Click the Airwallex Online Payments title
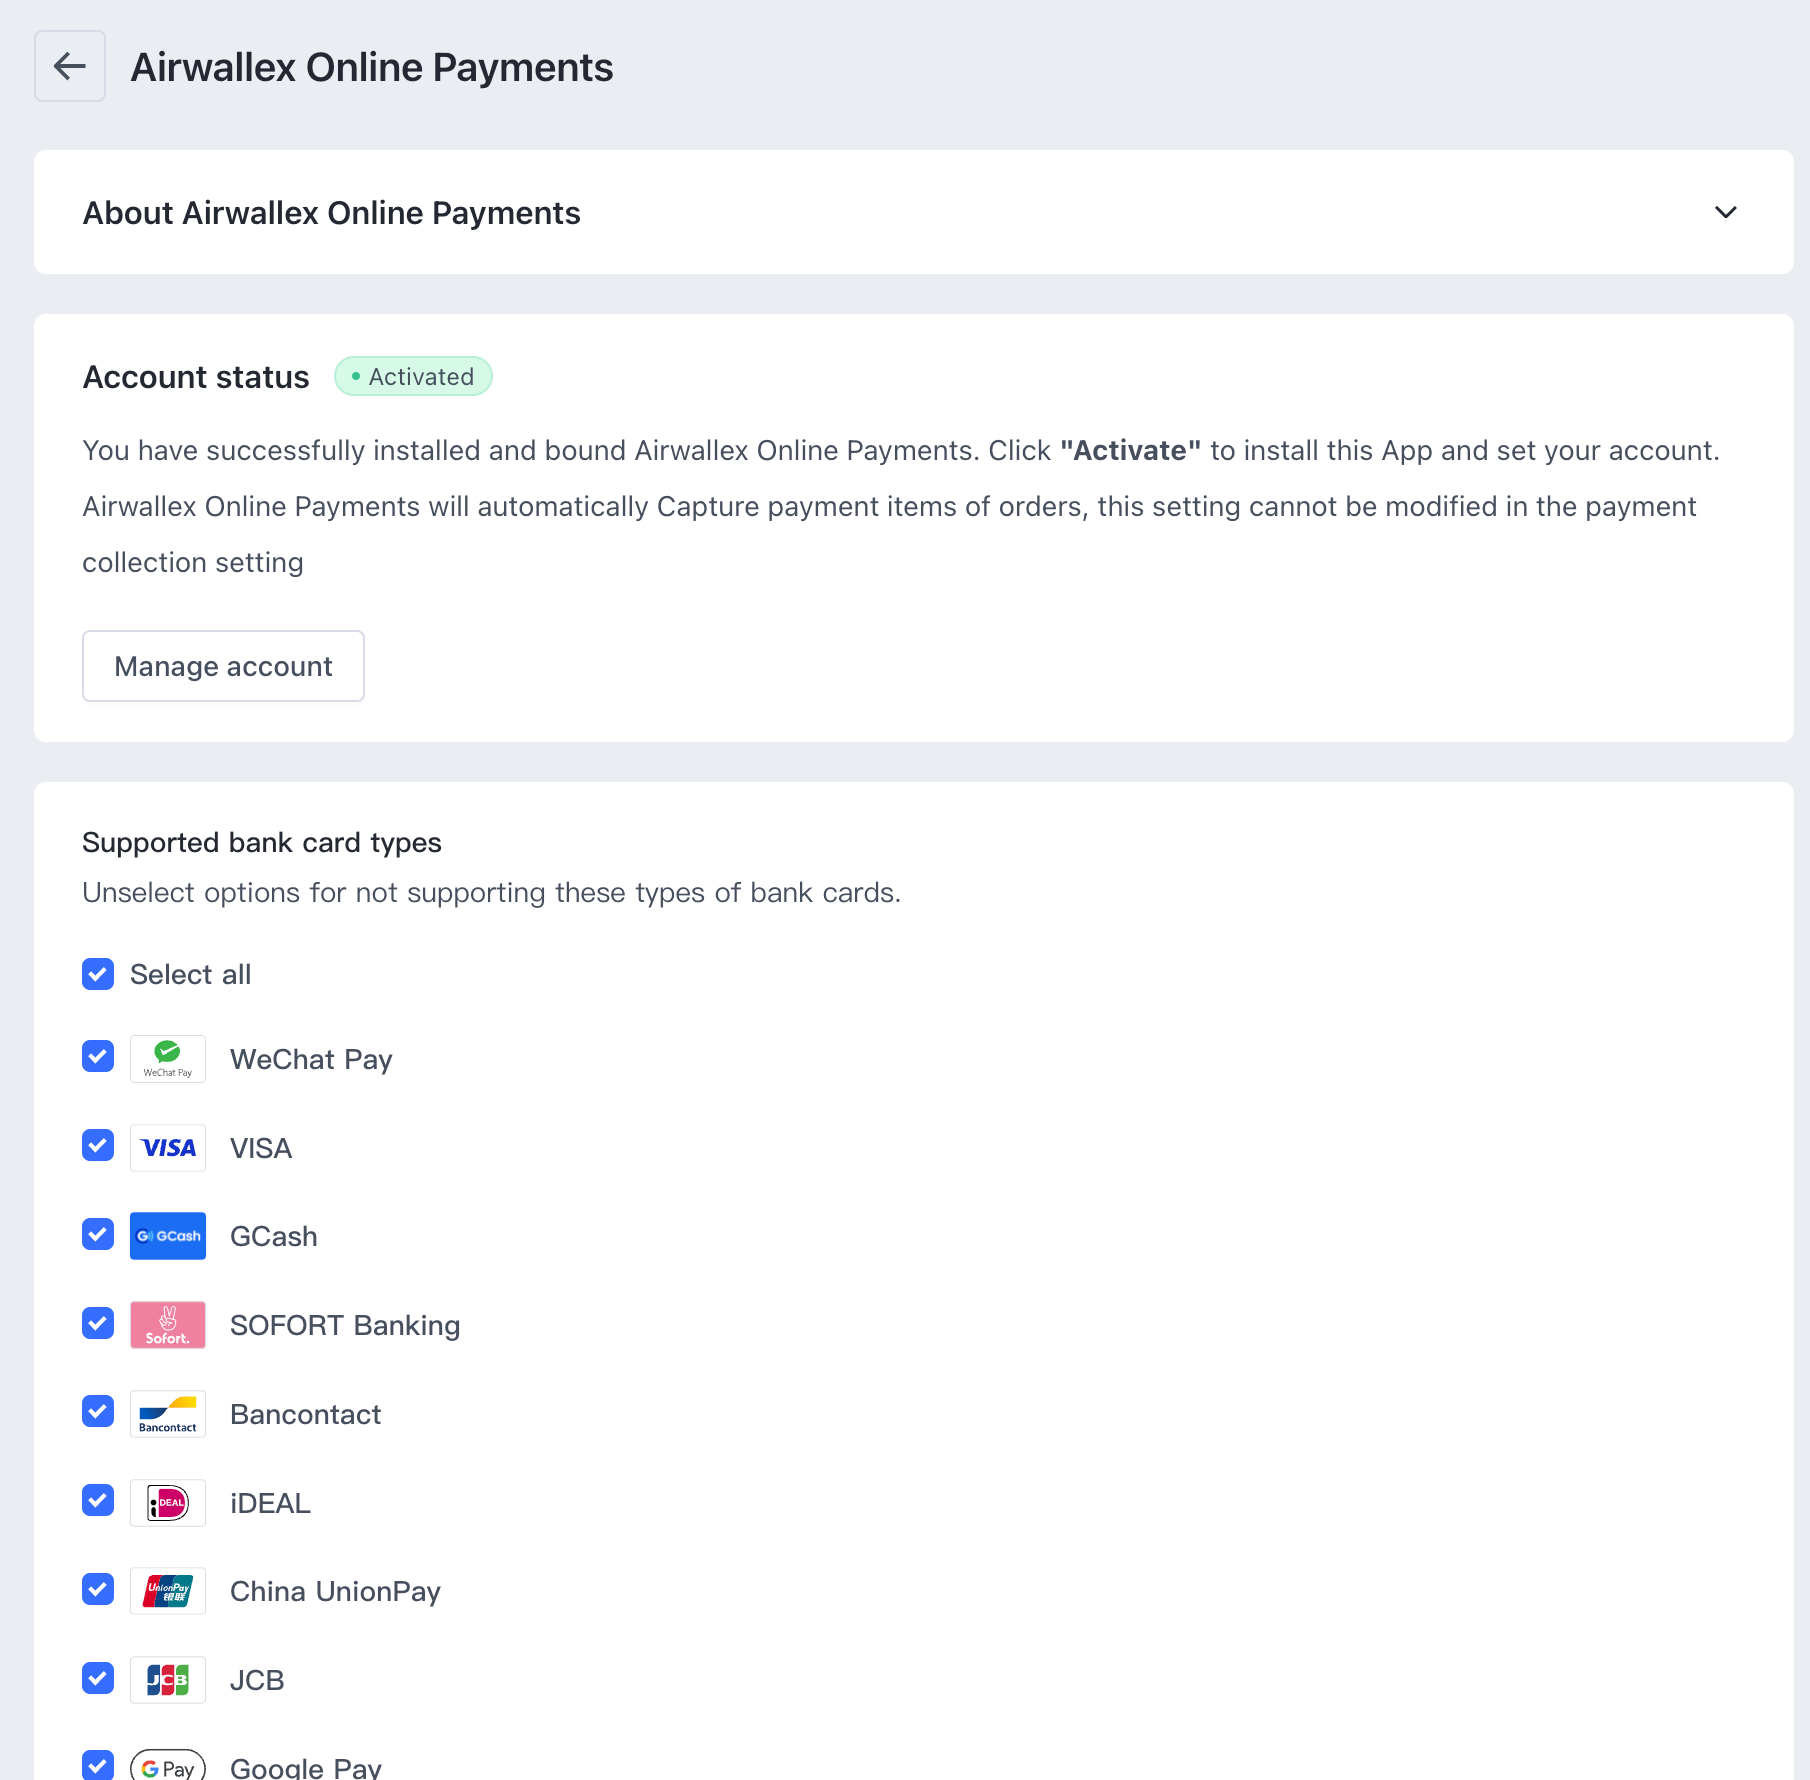 click(371, 66)
